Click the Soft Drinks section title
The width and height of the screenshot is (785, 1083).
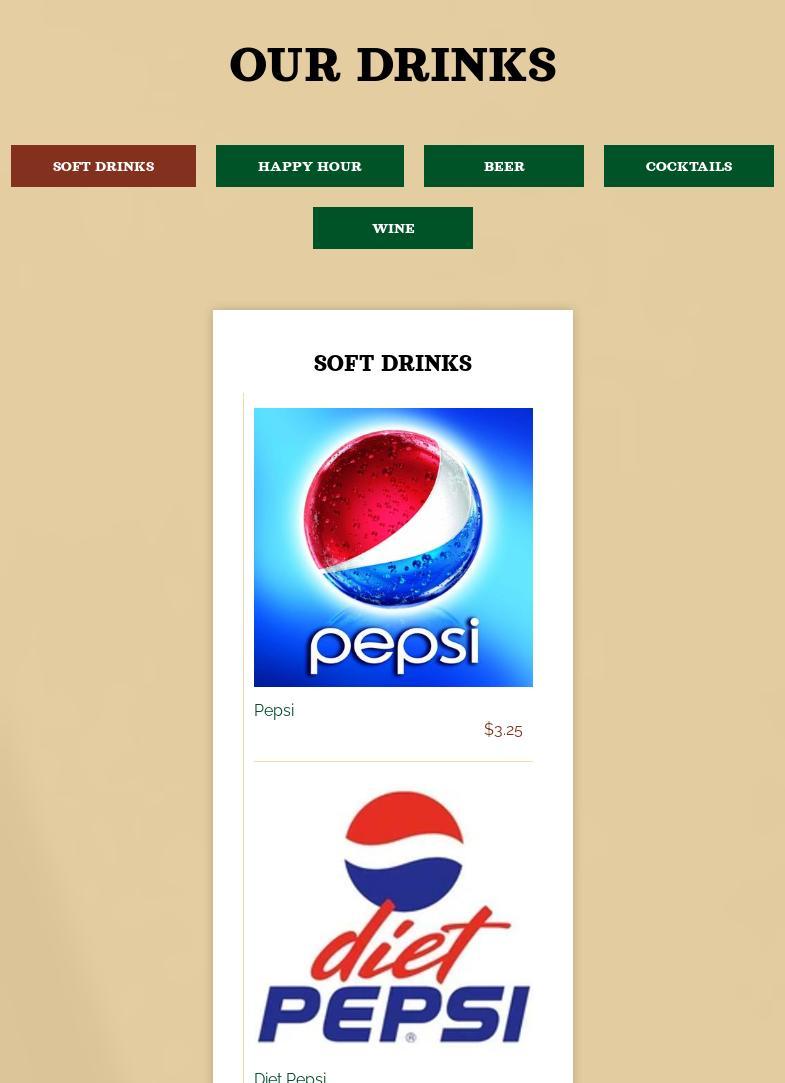pyautogui.click(x=393, y=363)
